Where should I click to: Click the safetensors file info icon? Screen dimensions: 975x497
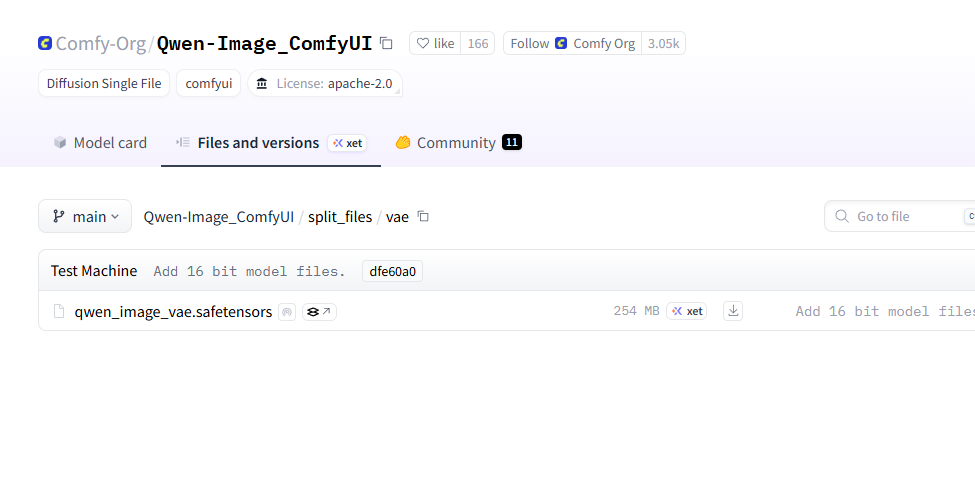287,312
